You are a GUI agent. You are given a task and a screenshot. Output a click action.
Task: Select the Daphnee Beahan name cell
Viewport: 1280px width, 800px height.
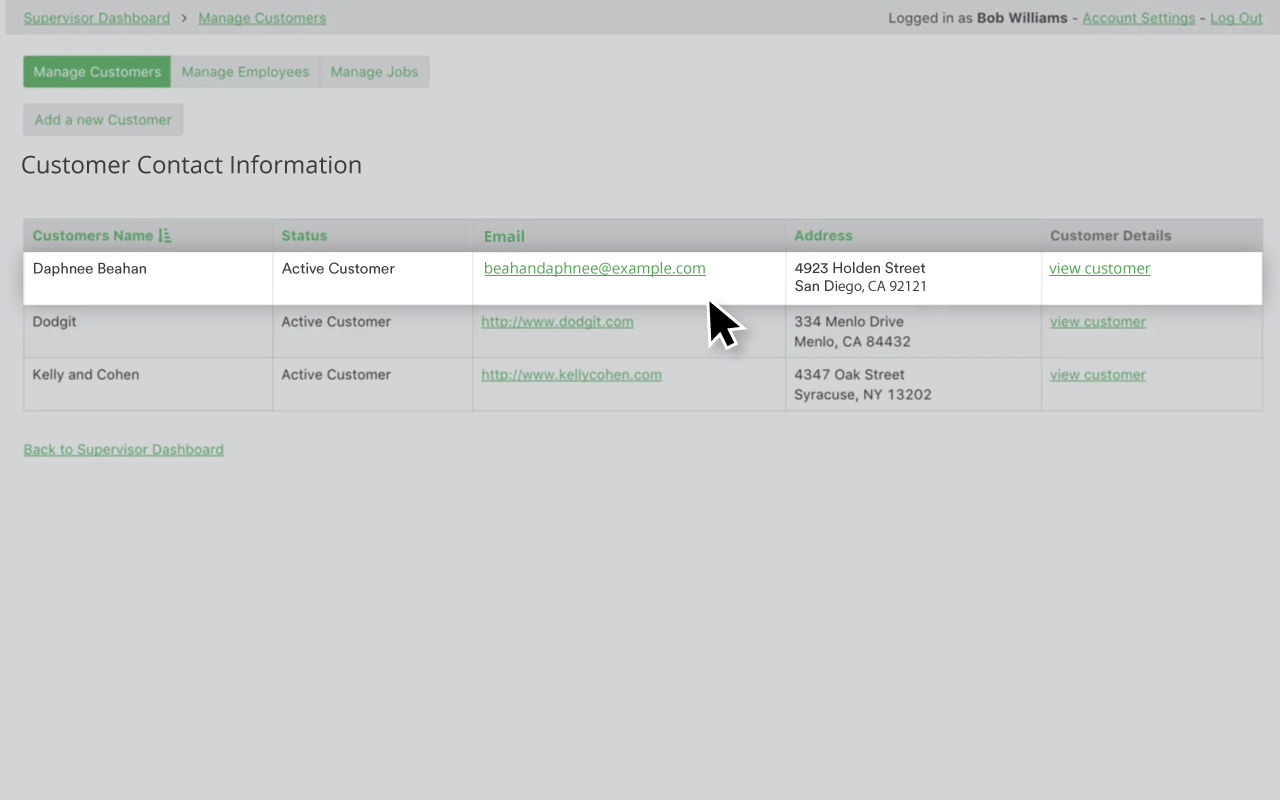coord(89,269)
